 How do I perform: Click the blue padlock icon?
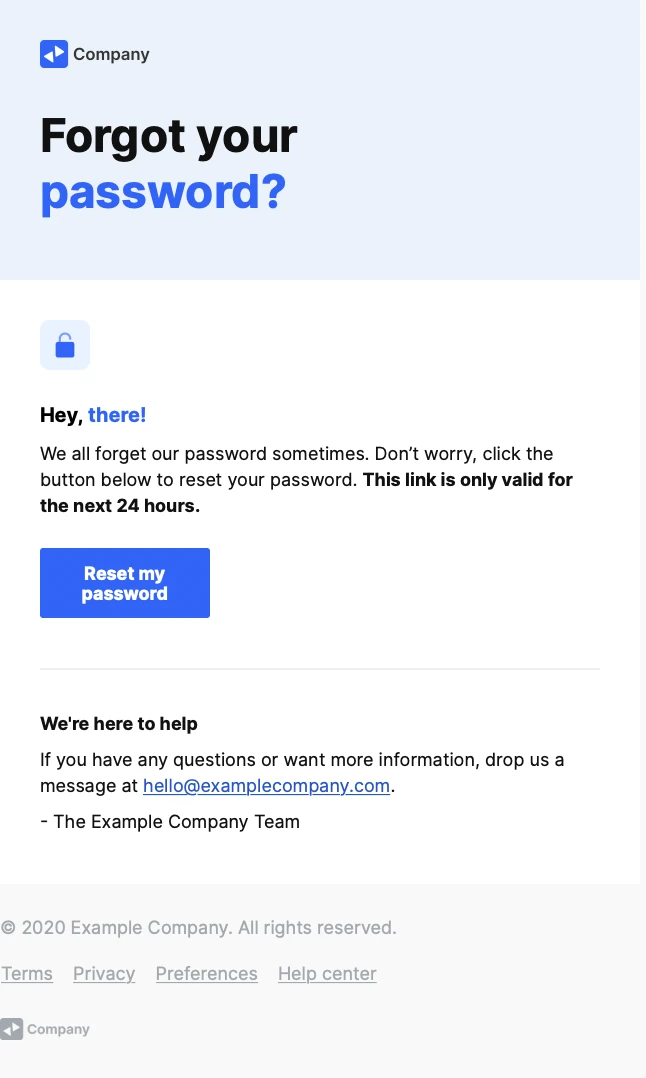(65, 345)
